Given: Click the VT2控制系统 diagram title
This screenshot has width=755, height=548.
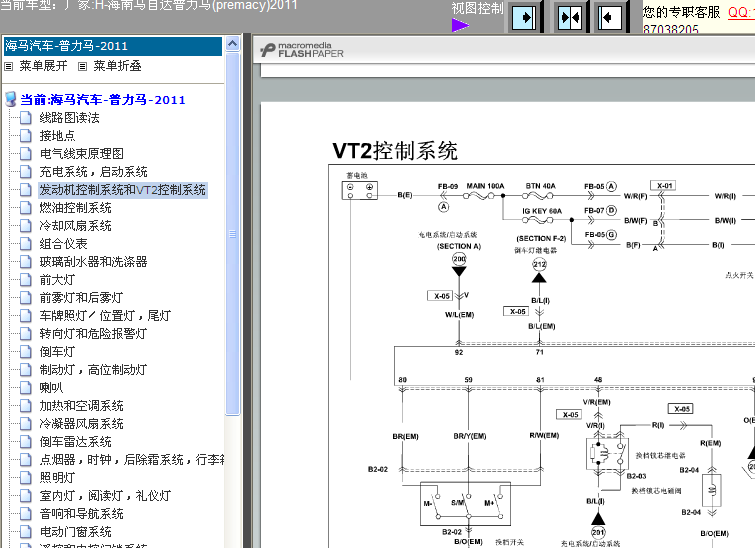Looking at the screenshot, I should (395, 151).
